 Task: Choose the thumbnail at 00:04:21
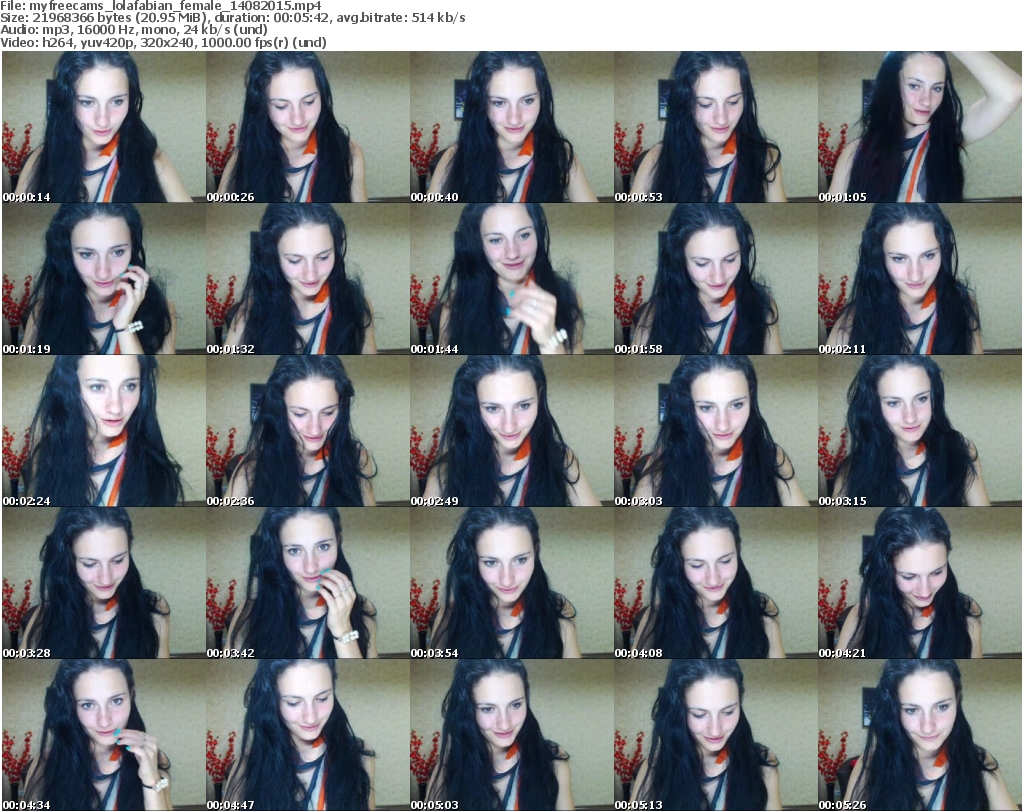tap(920, 583)
